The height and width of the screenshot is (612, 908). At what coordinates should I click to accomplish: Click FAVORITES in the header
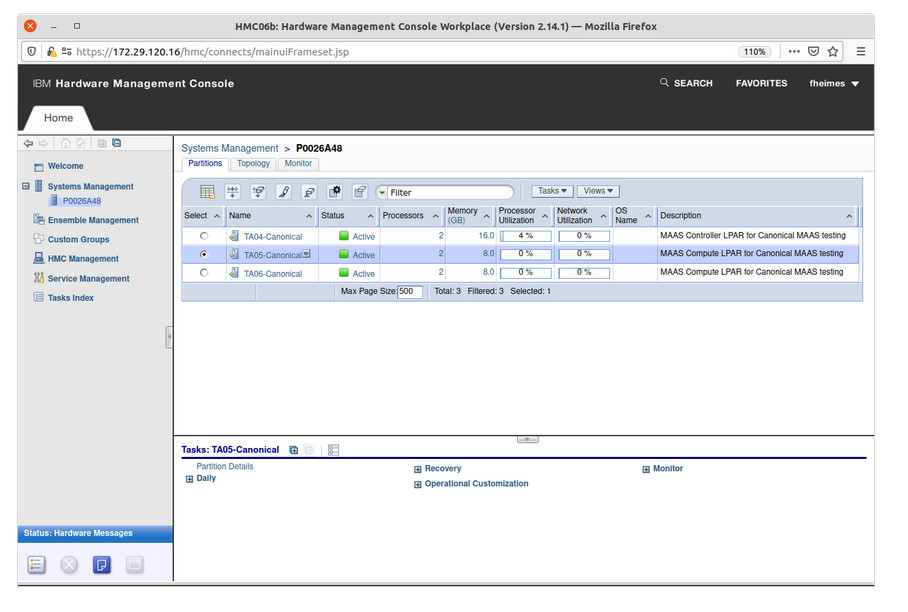pos(761,84)
